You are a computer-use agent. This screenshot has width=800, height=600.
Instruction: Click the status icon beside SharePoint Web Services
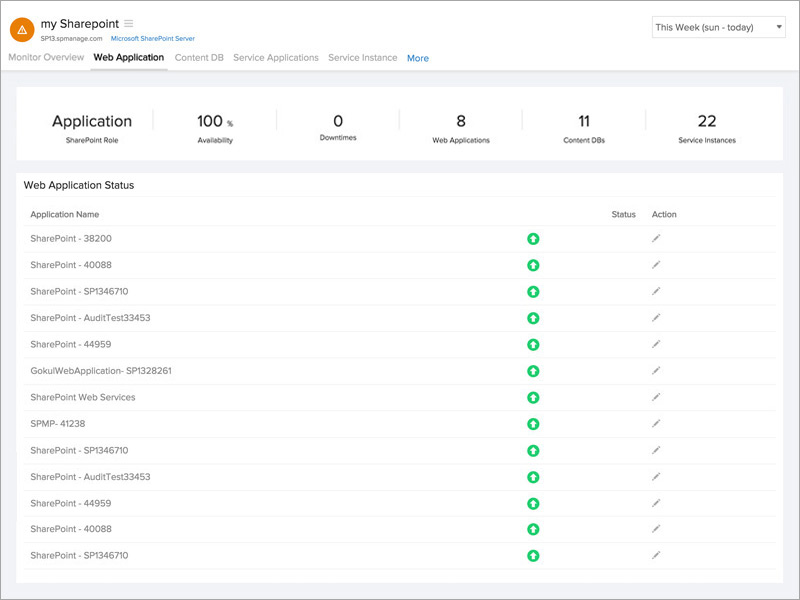[x=535, y=397]
